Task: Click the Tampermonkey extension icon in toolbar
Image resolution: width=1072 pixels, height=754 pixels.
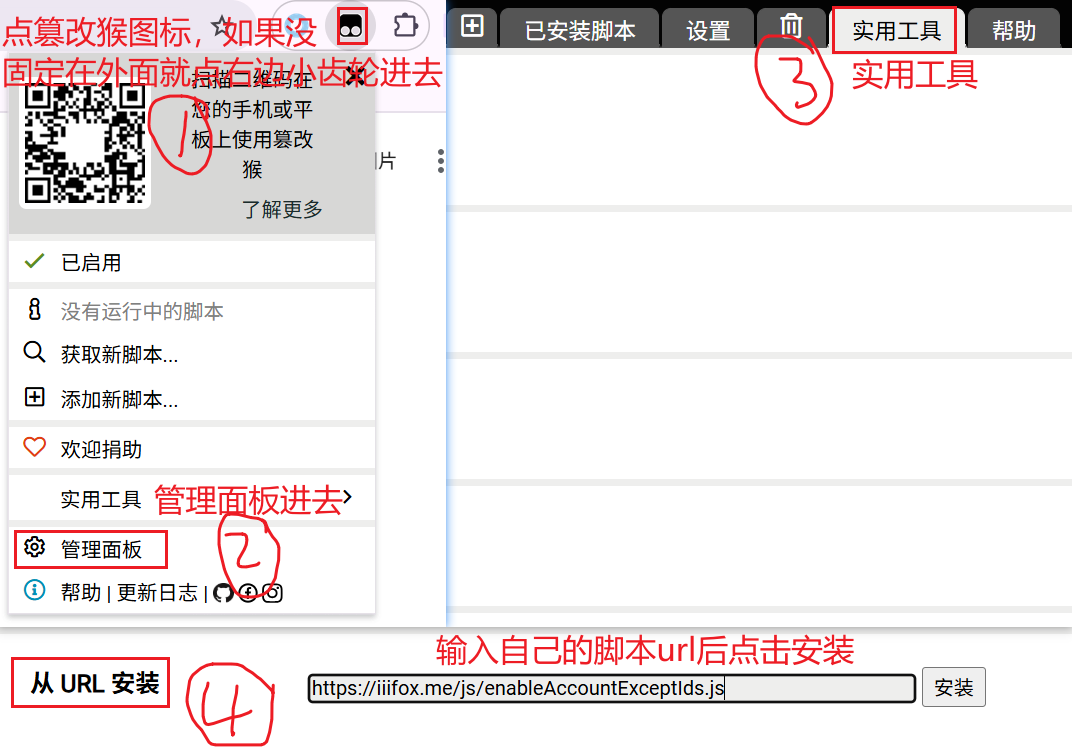Action: coord(352,26)
